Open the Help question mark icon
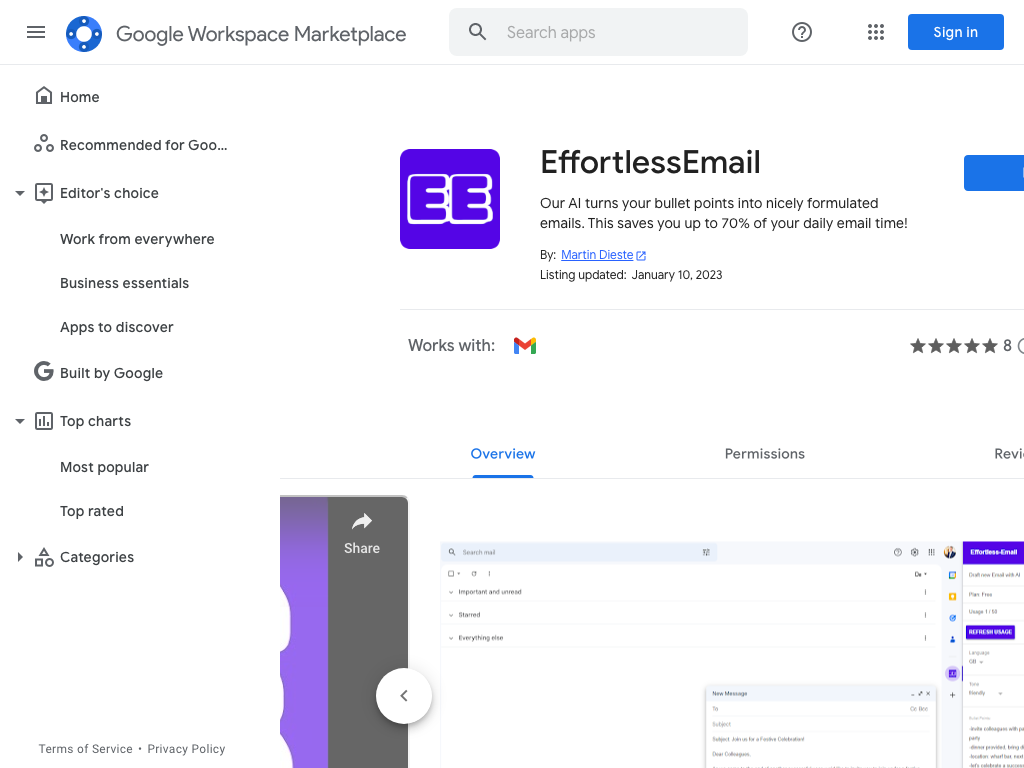This screenshot has height=768, width=1024. pos(801,32)
